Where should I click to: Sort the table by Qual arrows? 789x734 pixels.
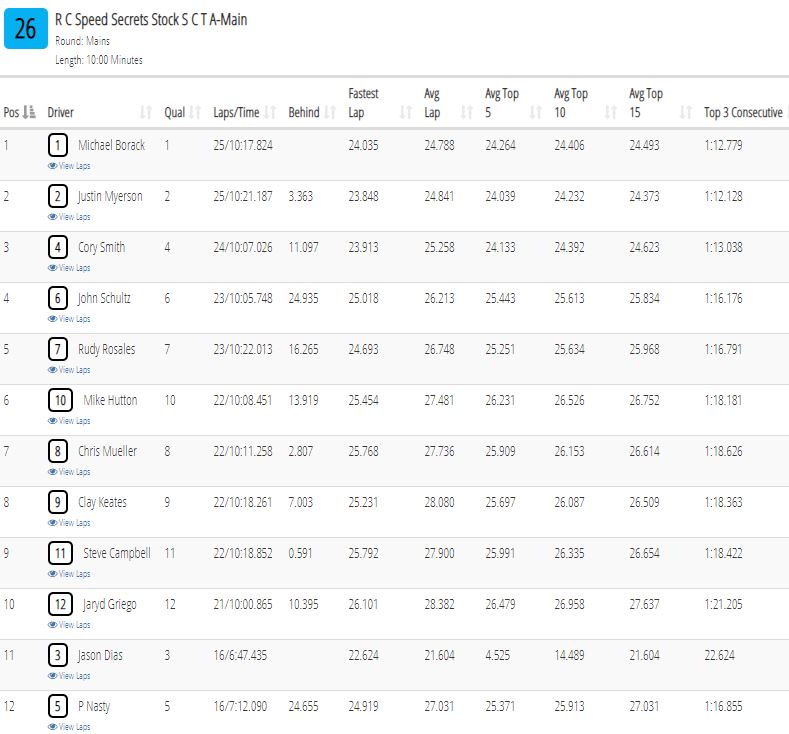tap(195, 112)
